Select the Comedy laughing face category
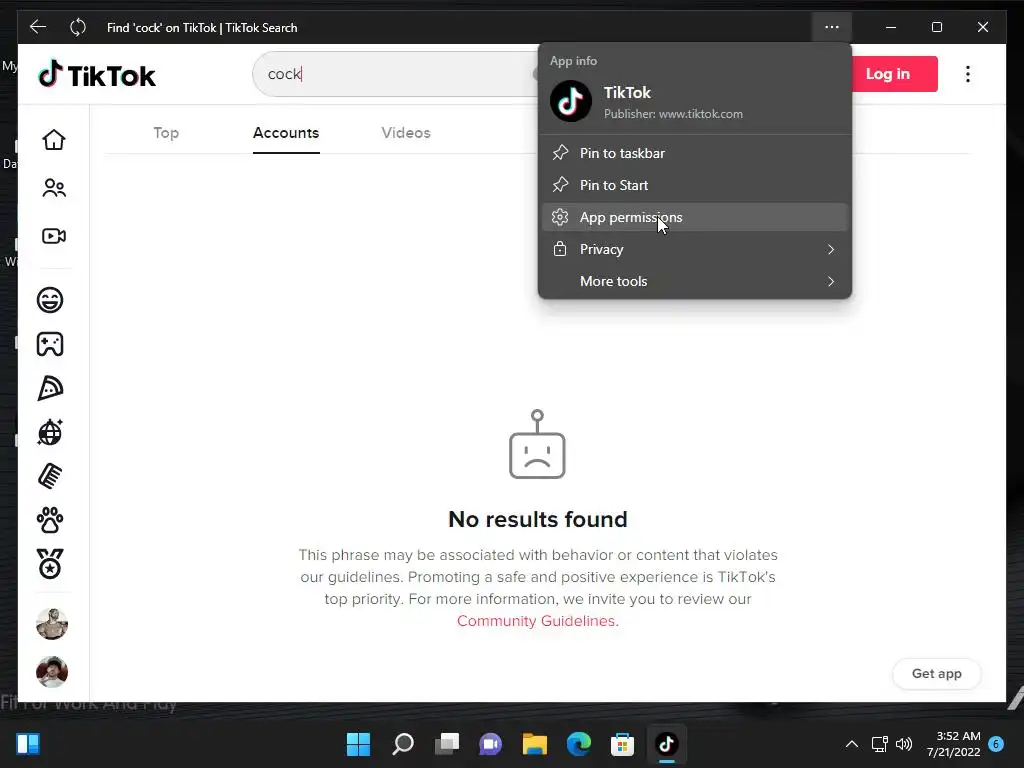Viewport: 1024px width, 768px height. click(50, 300)
